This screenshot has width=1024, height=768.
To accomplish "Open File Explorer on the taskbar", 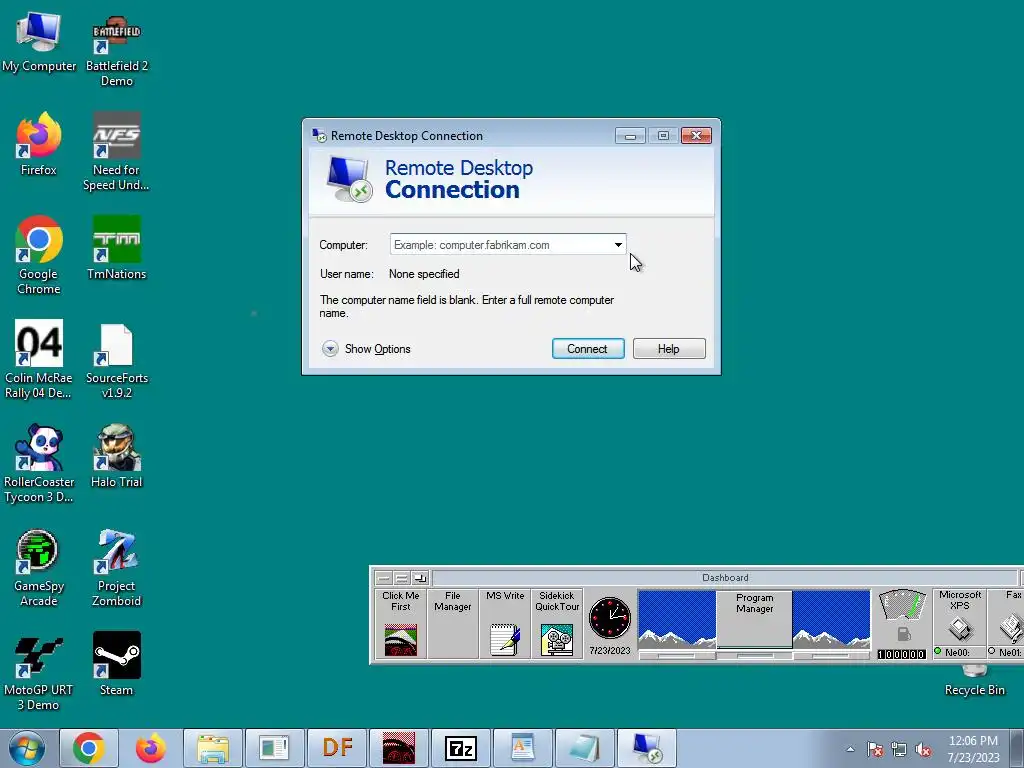I will [213, 748].
